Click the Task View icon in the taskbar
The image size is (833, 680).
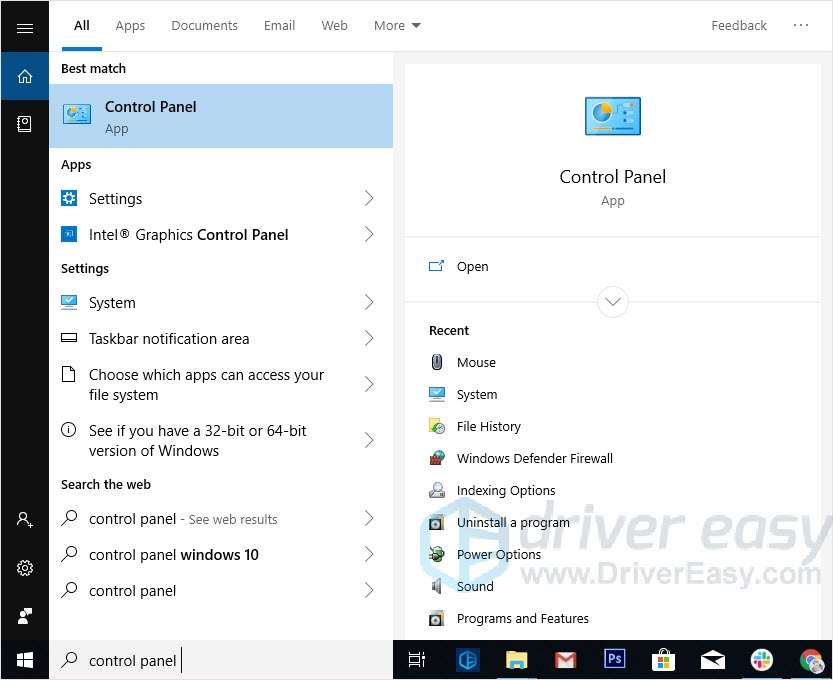click(x=416, y=660)
